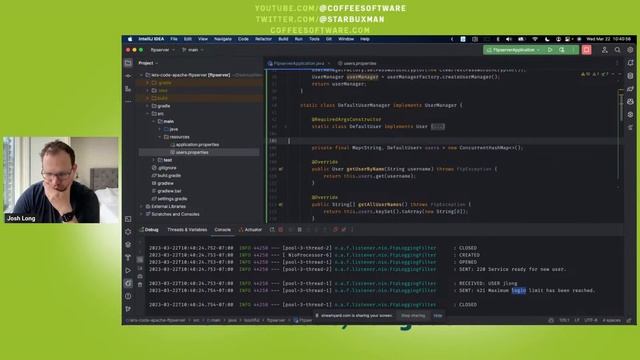The image size is (640, 360).
Task: Open the File menu
Action: (174, 39)
